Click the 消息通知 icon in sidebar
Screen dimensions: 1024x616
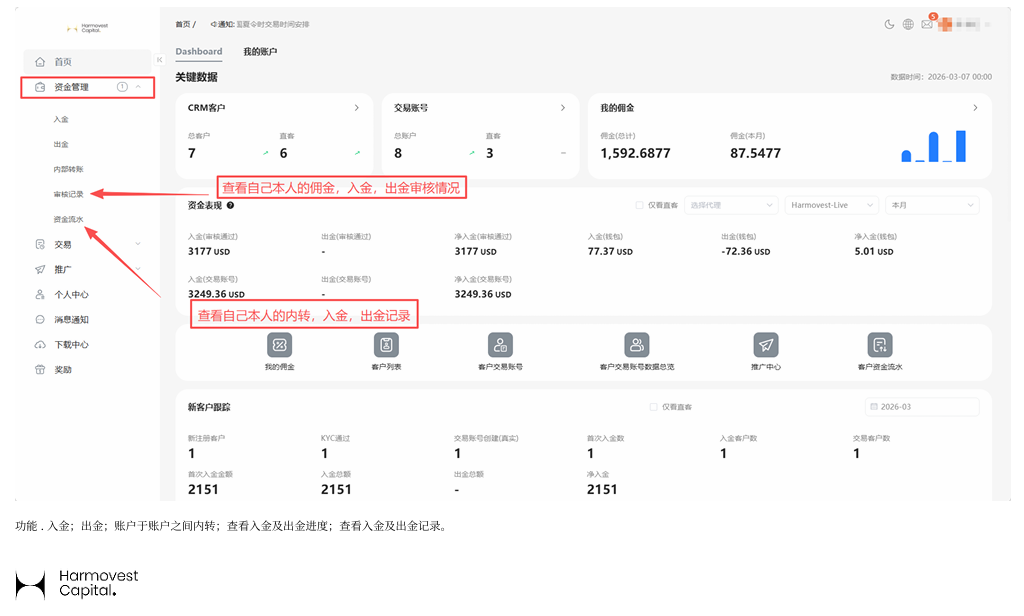[x=40, y=319]
